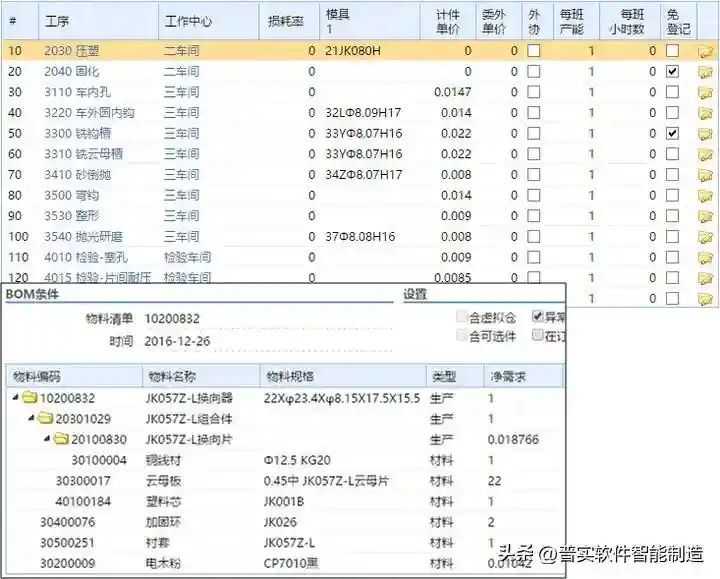The width and height of the screenshot is (720, 579).
Task: Enable 外协 checkbox for row 10 压塑
Action: pos(534,51)
